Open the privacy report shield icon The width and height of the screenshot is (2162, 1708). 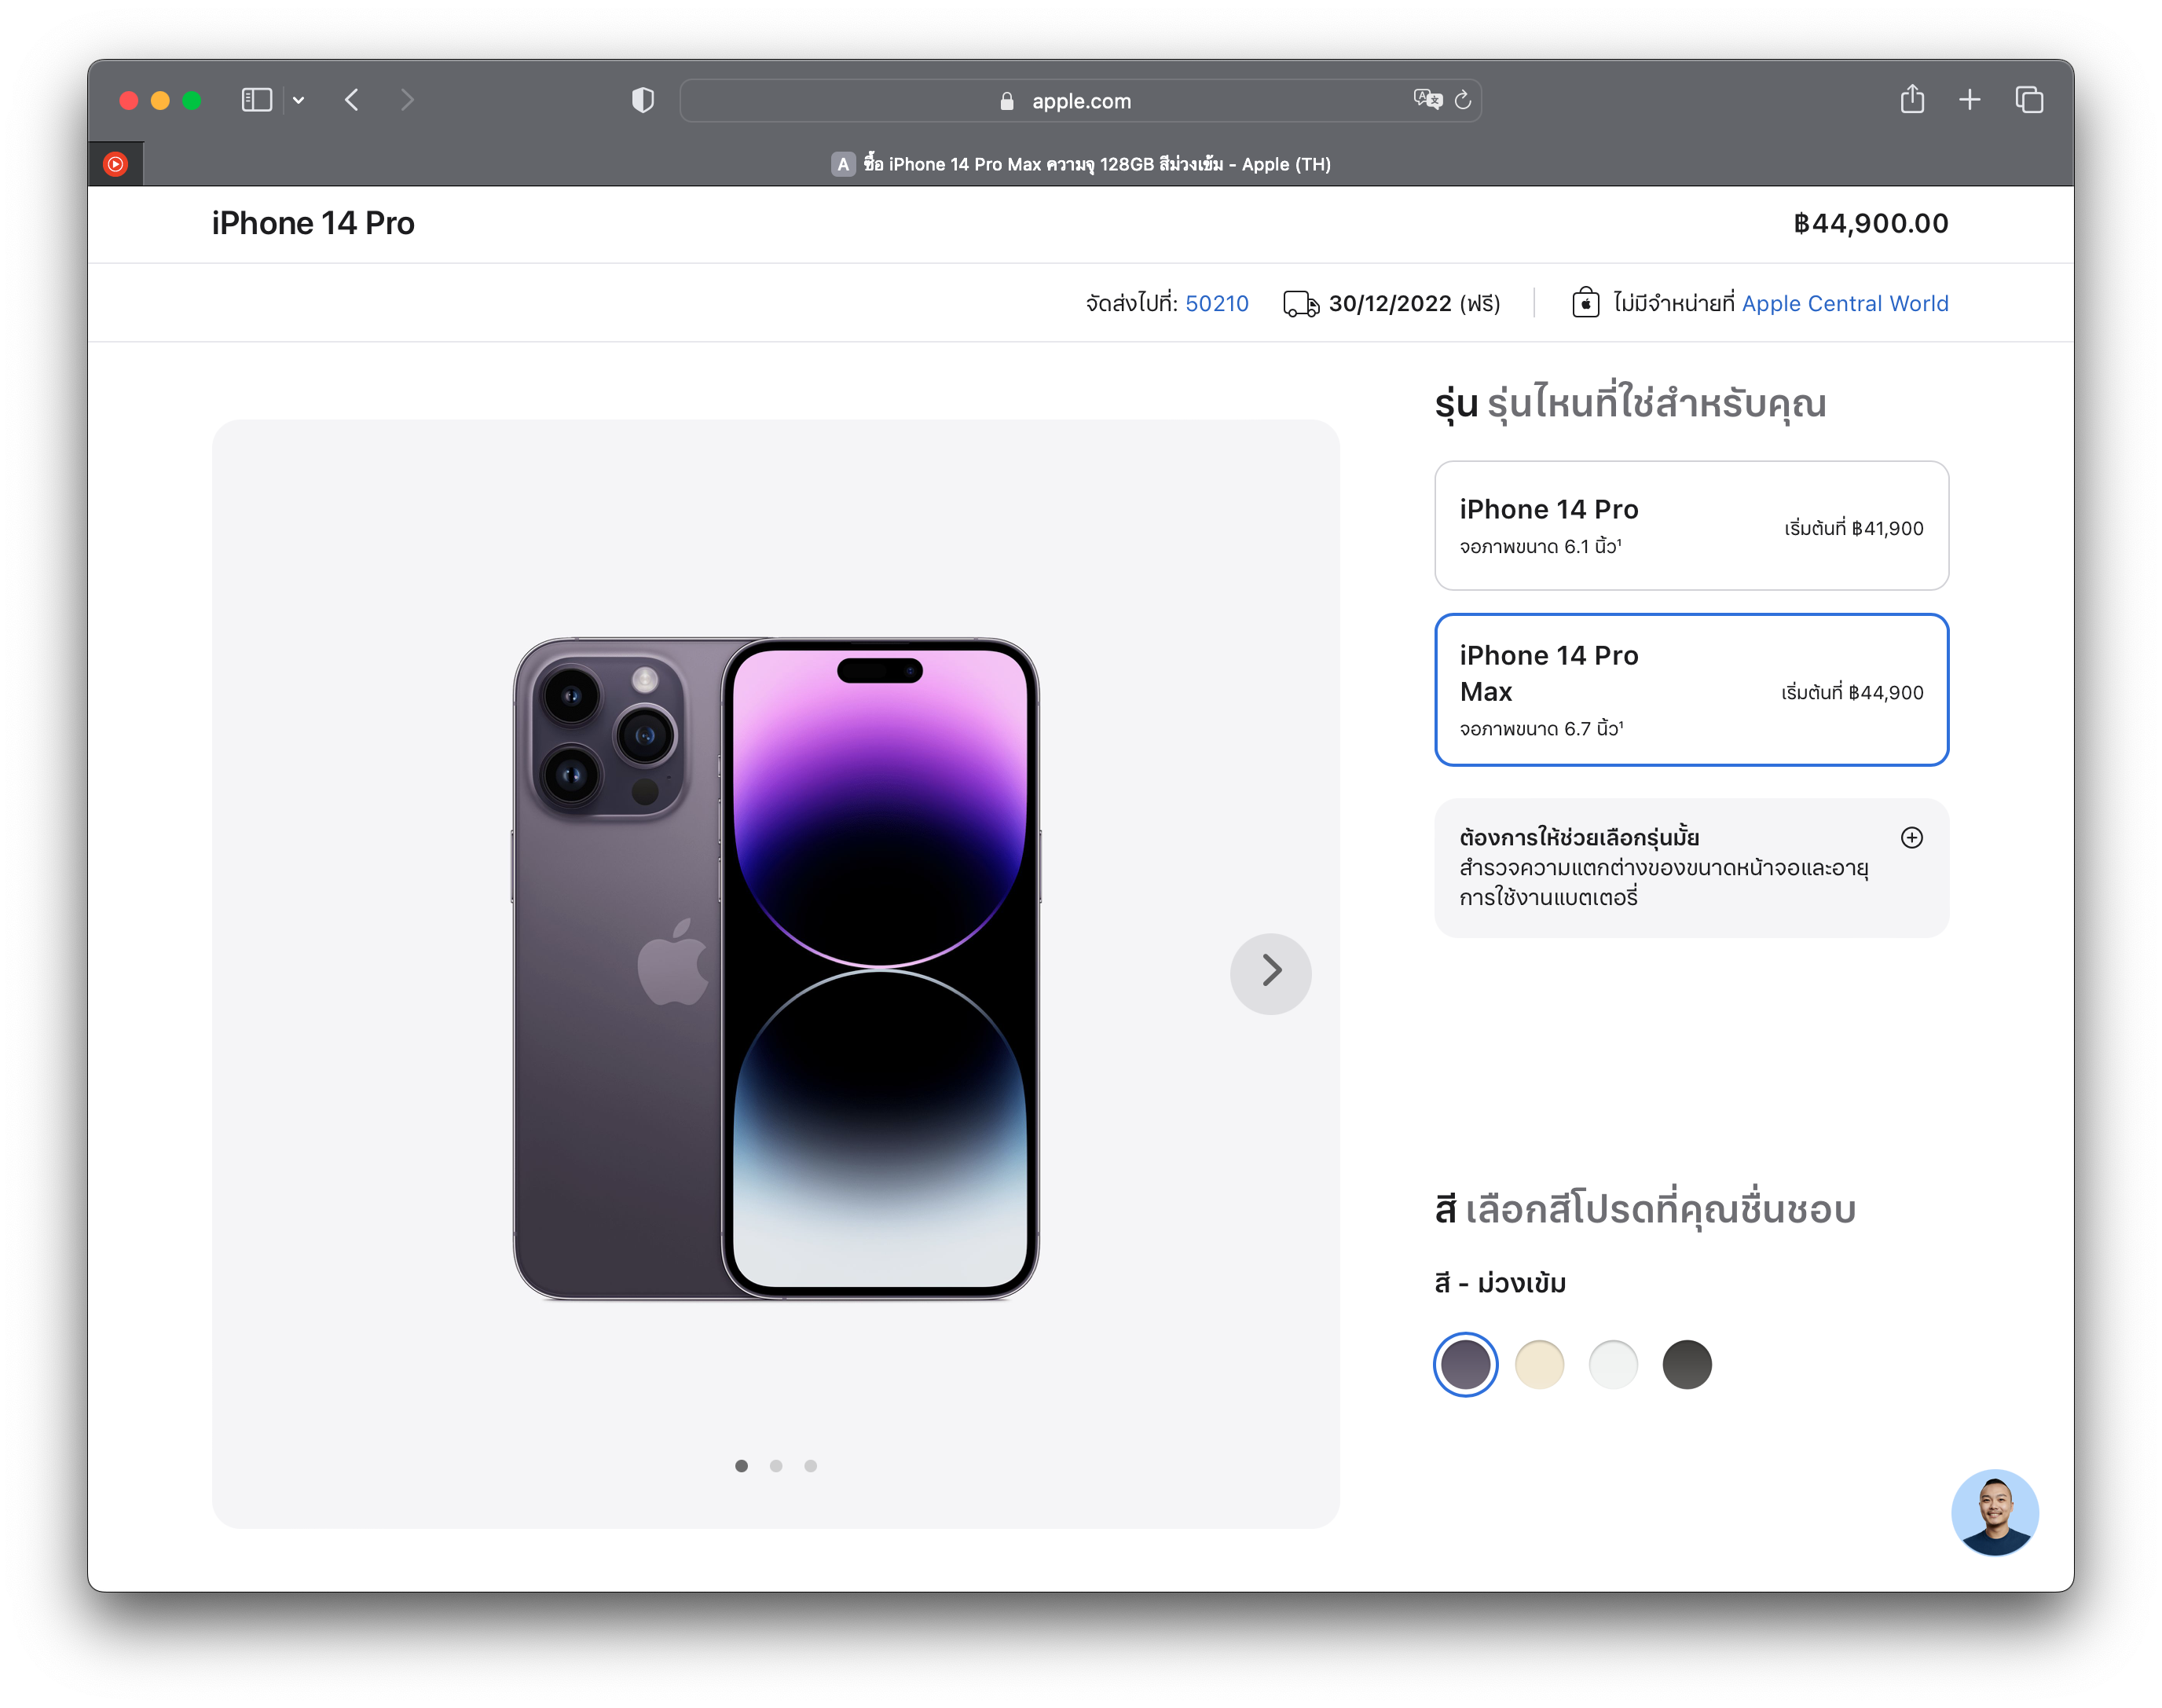click(x=643, y=100)
